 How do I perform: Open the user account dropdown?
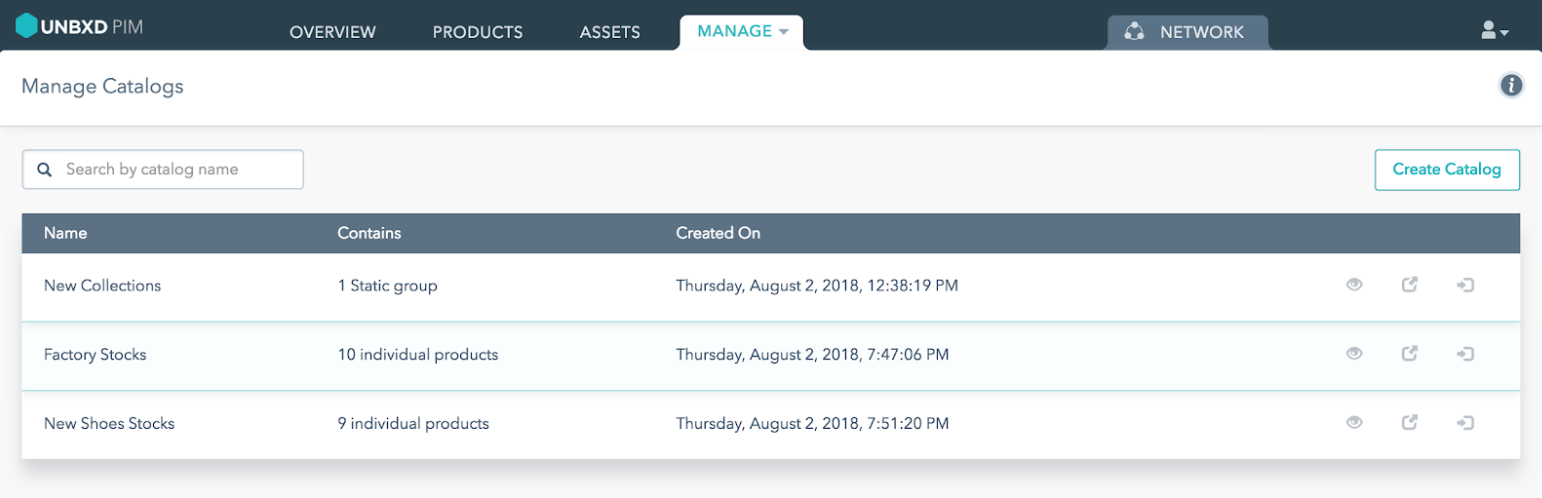[x=1495, y=31]
